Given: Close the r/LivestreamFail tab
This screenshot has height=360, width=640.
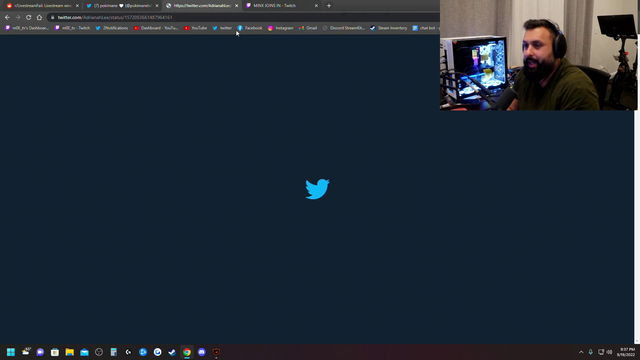Looking at the screenshot, I should pyautogui.click(x=77, y=6).
